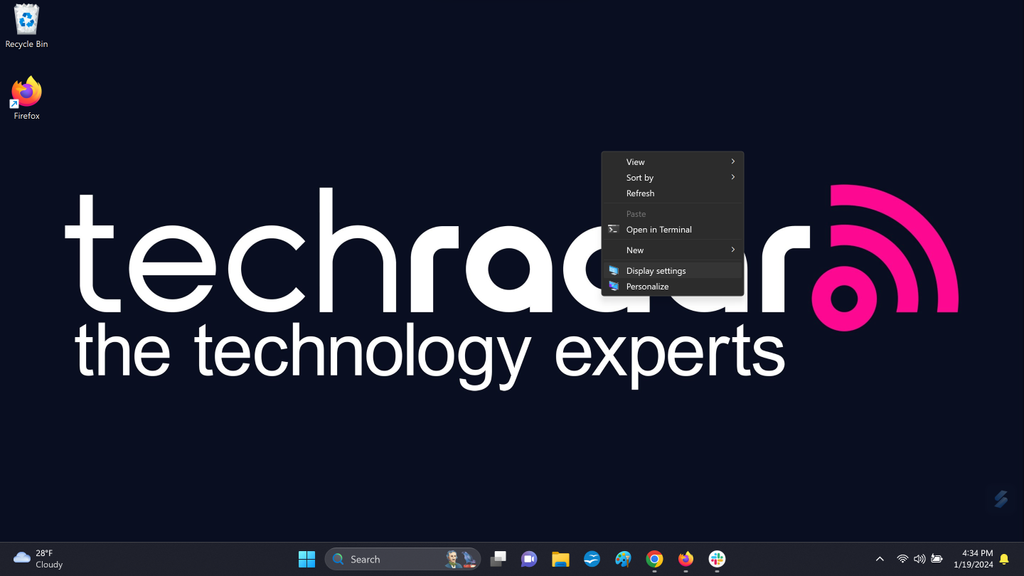This screenshot has width=1024, height=576.
Task: Open the paint palette app on taskbar
Action: coord(623,558)
